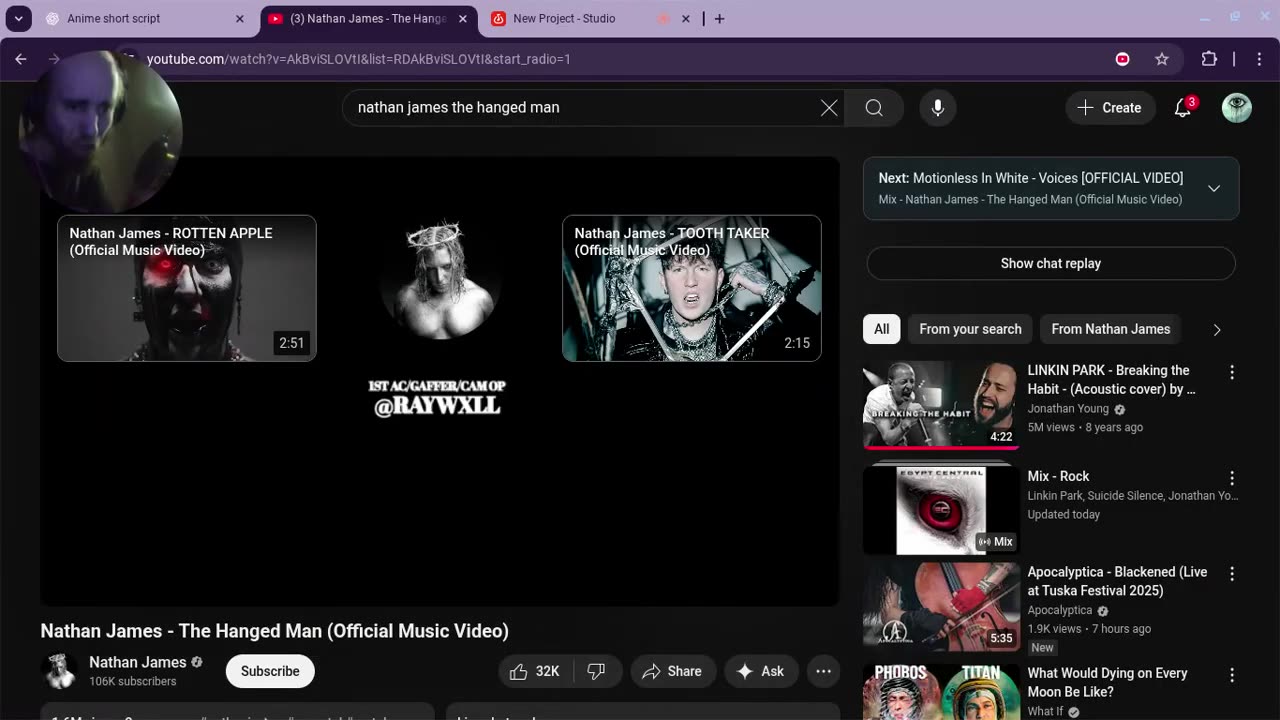Click the Ask button
The height and width of the screenshot is (720, 1280).
click(x=761, y=671)
